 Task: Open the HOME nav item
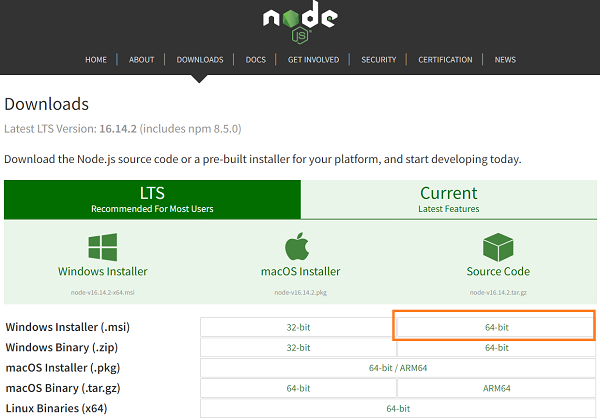coord(96,60)
